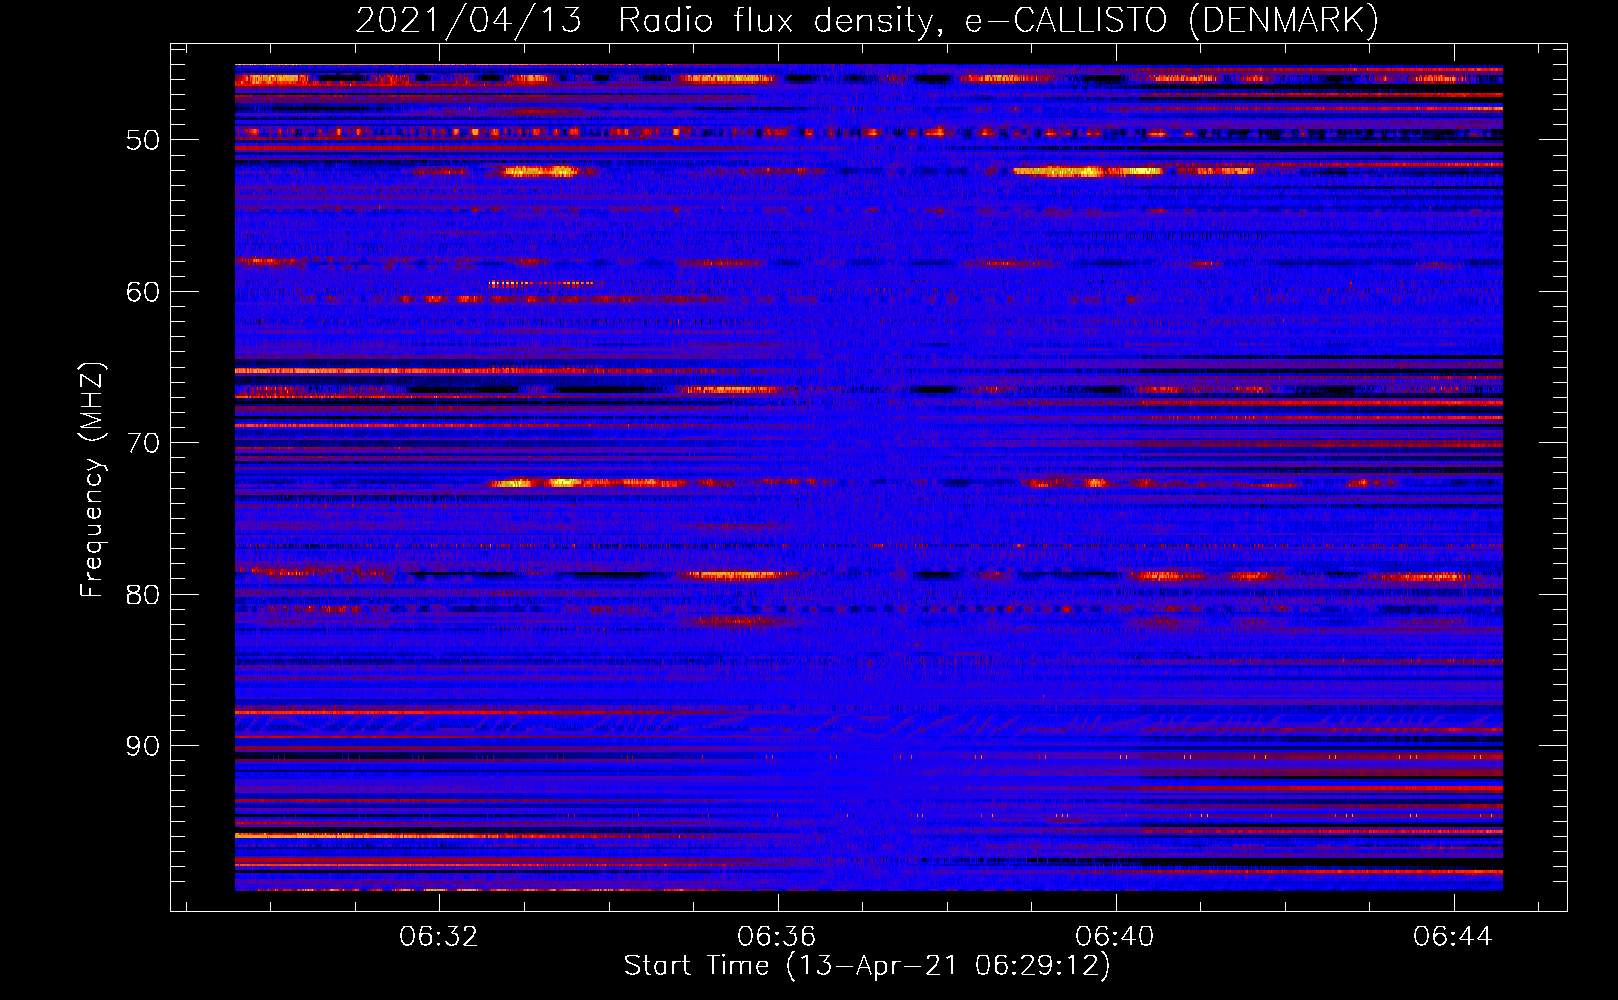
Task: Click the 50 frequency tick label
Action: click(x=143, y=140)
